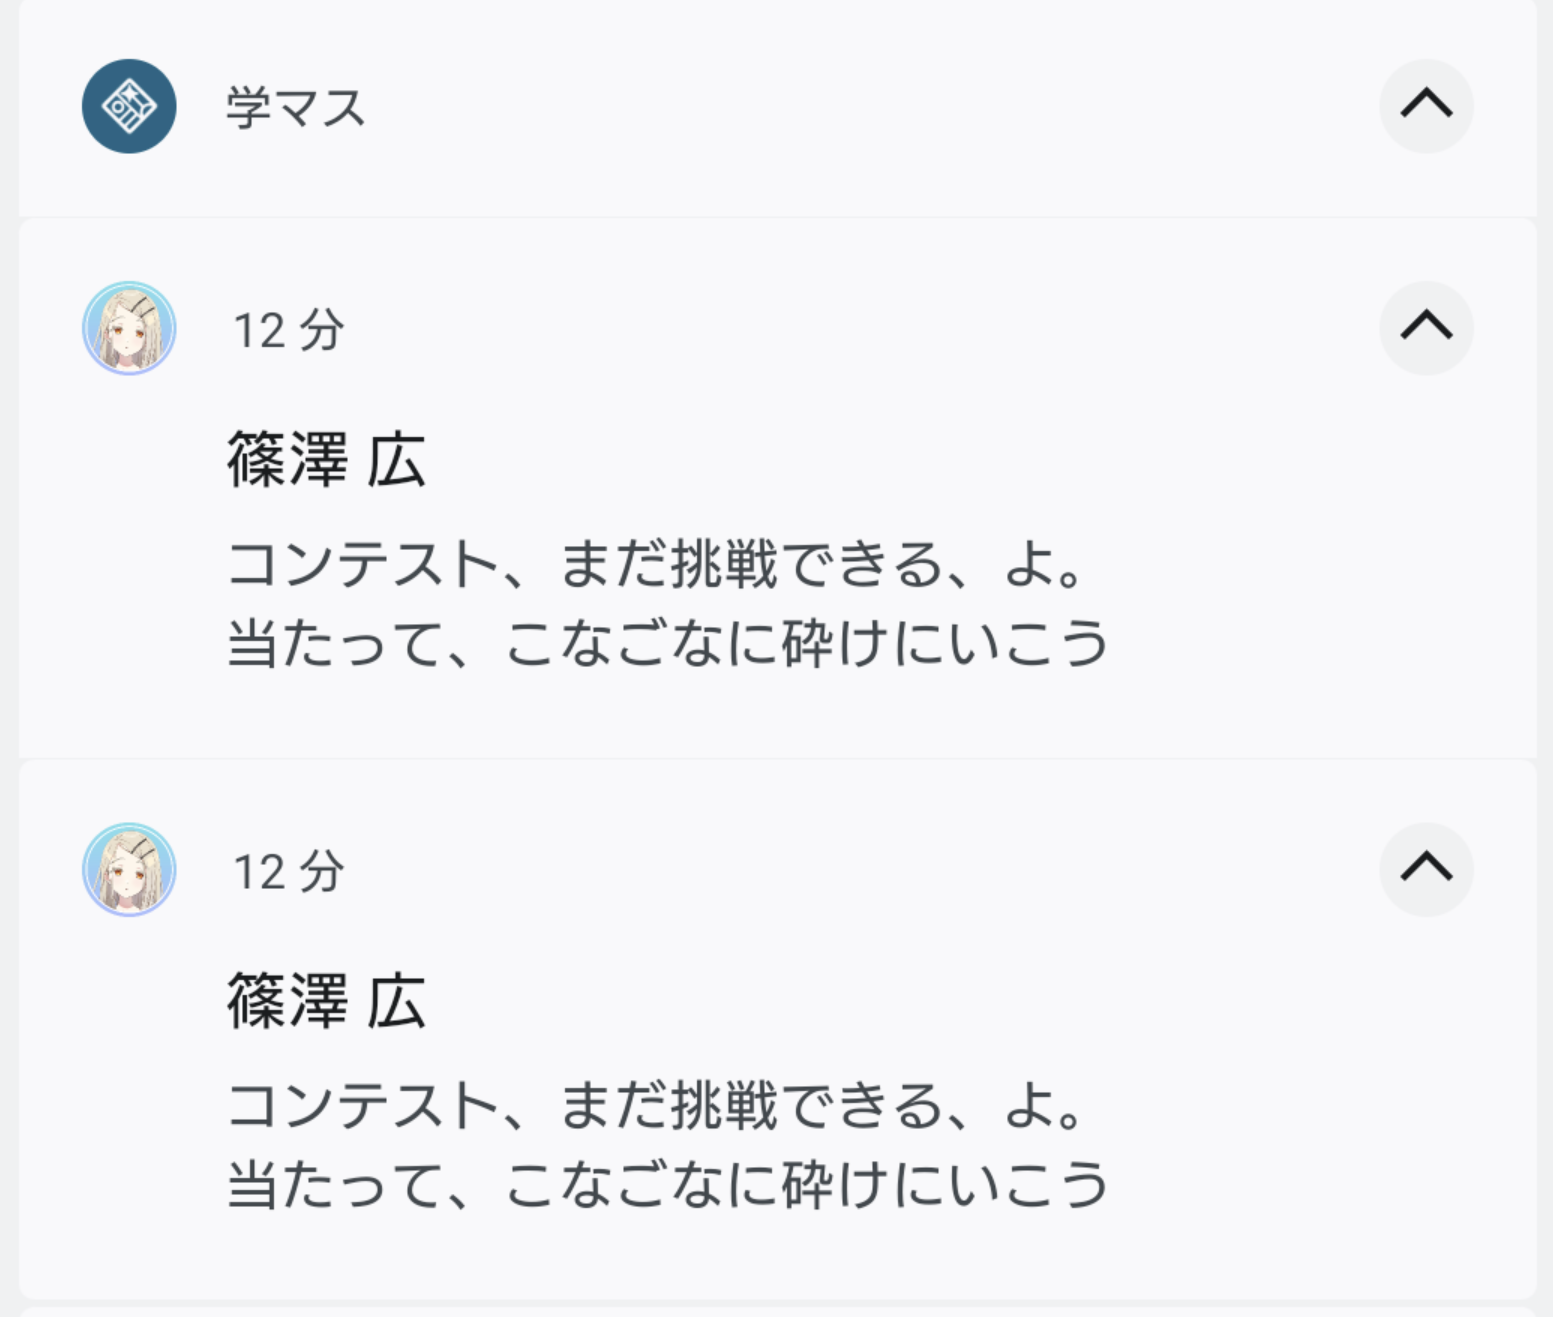Open second notification's コンテスト、まだ挑戦できる text line
This screenshot has width=1553, height=1317.
(x=656, y=1106)
